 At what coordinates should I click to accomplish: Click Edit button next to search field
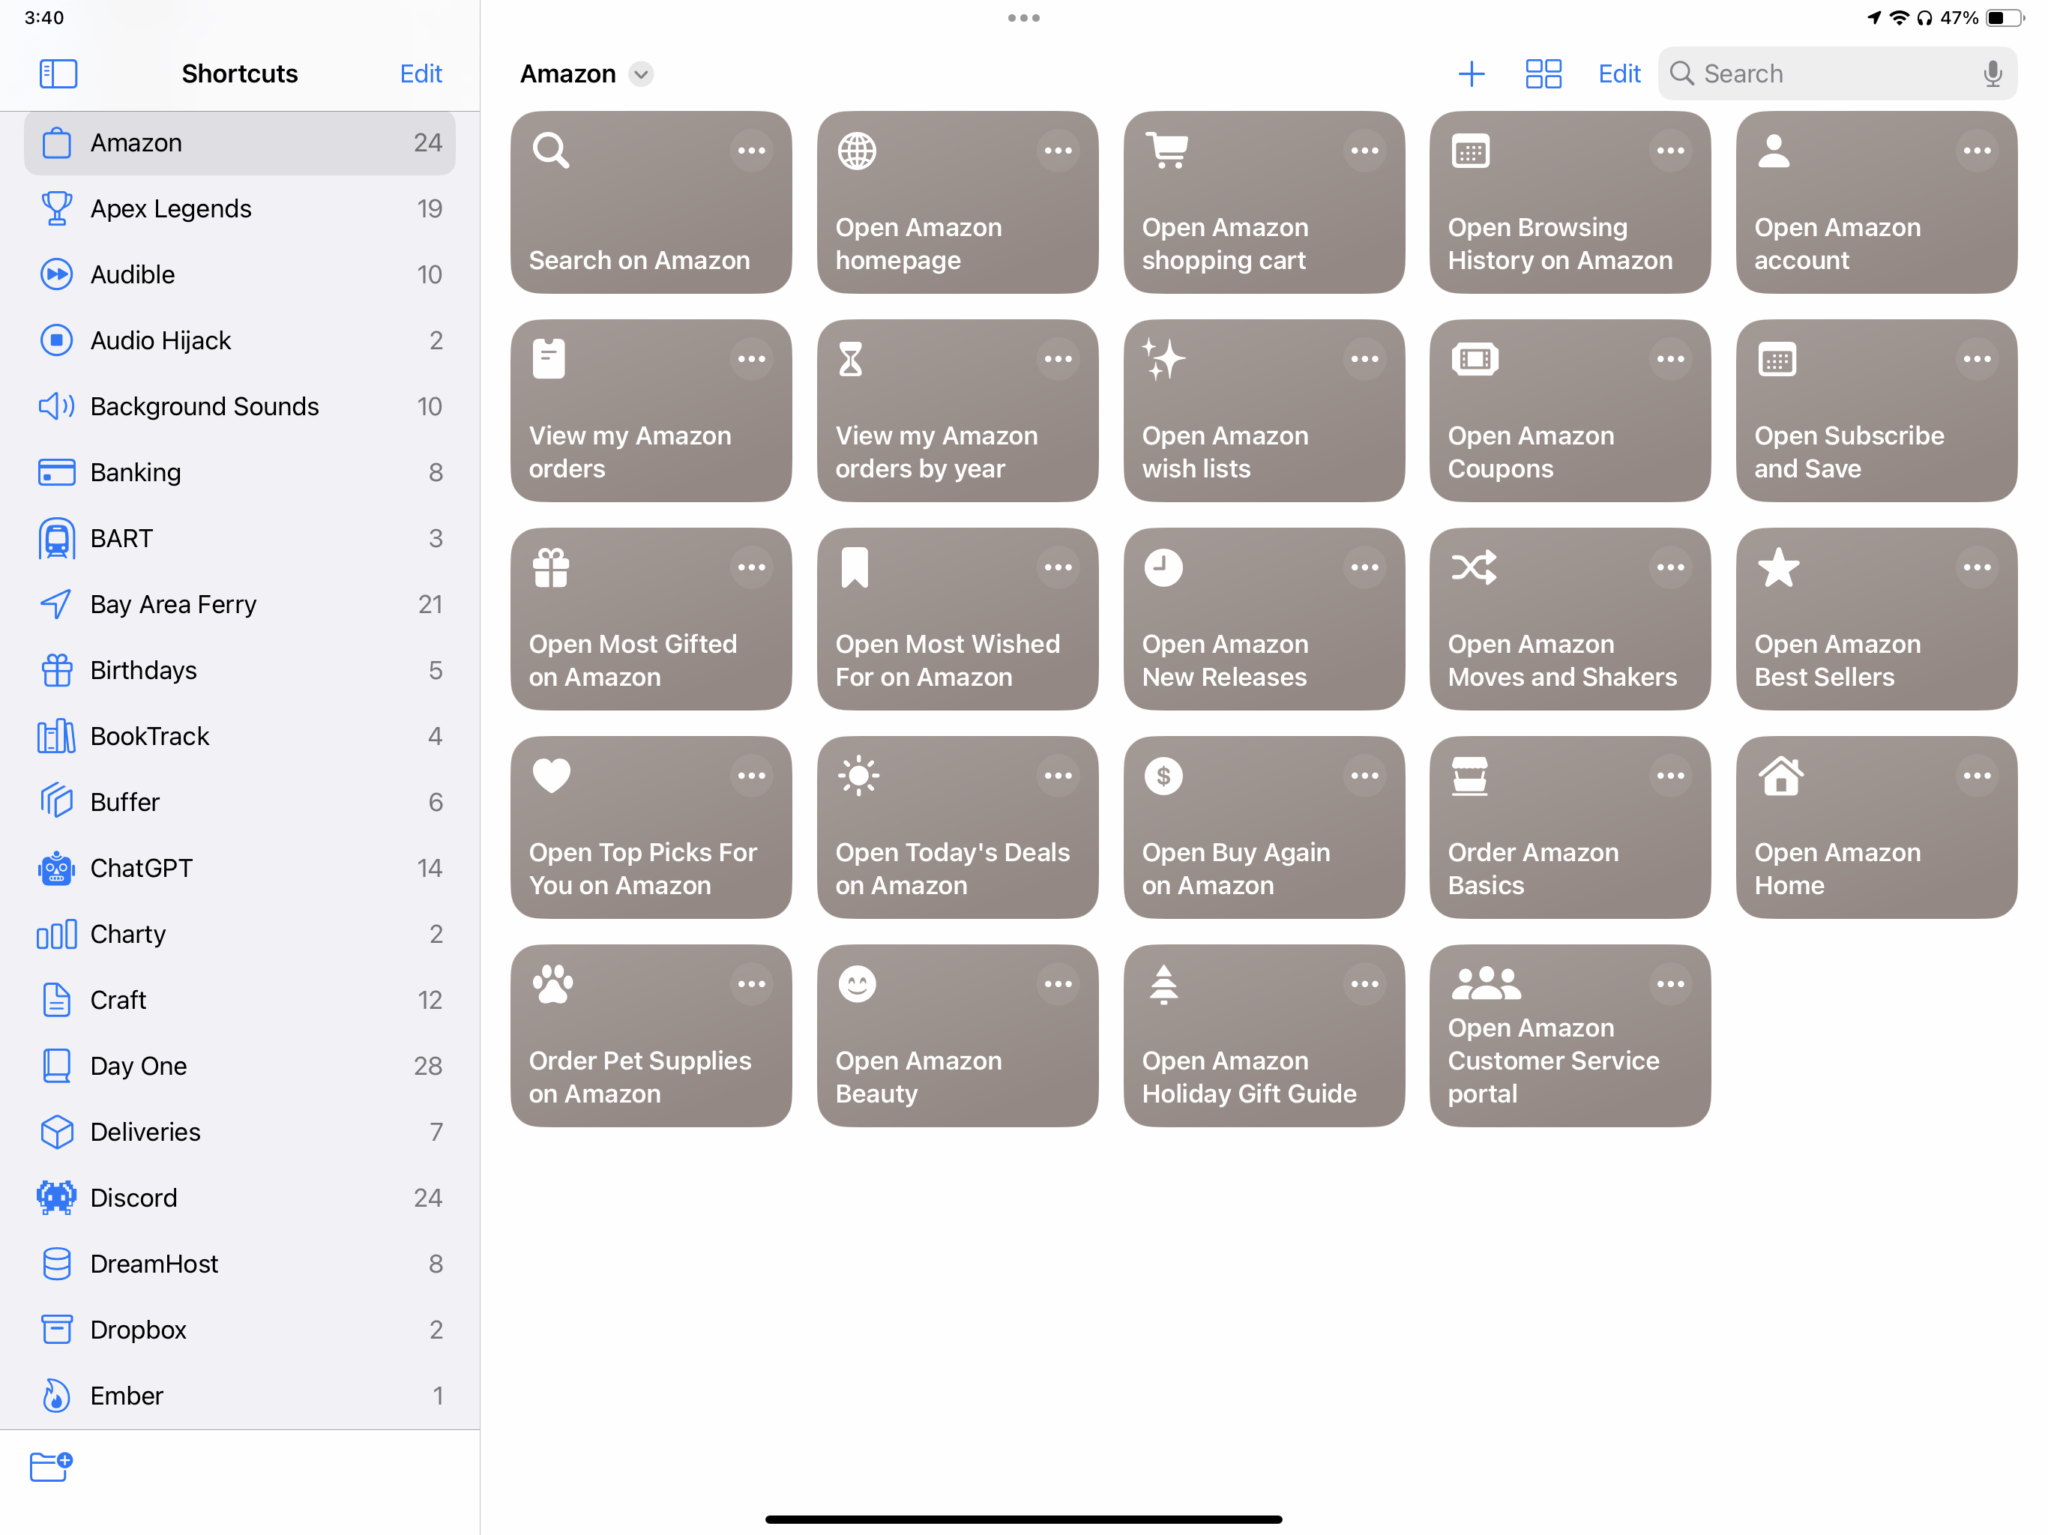(x=1619, y=73)
